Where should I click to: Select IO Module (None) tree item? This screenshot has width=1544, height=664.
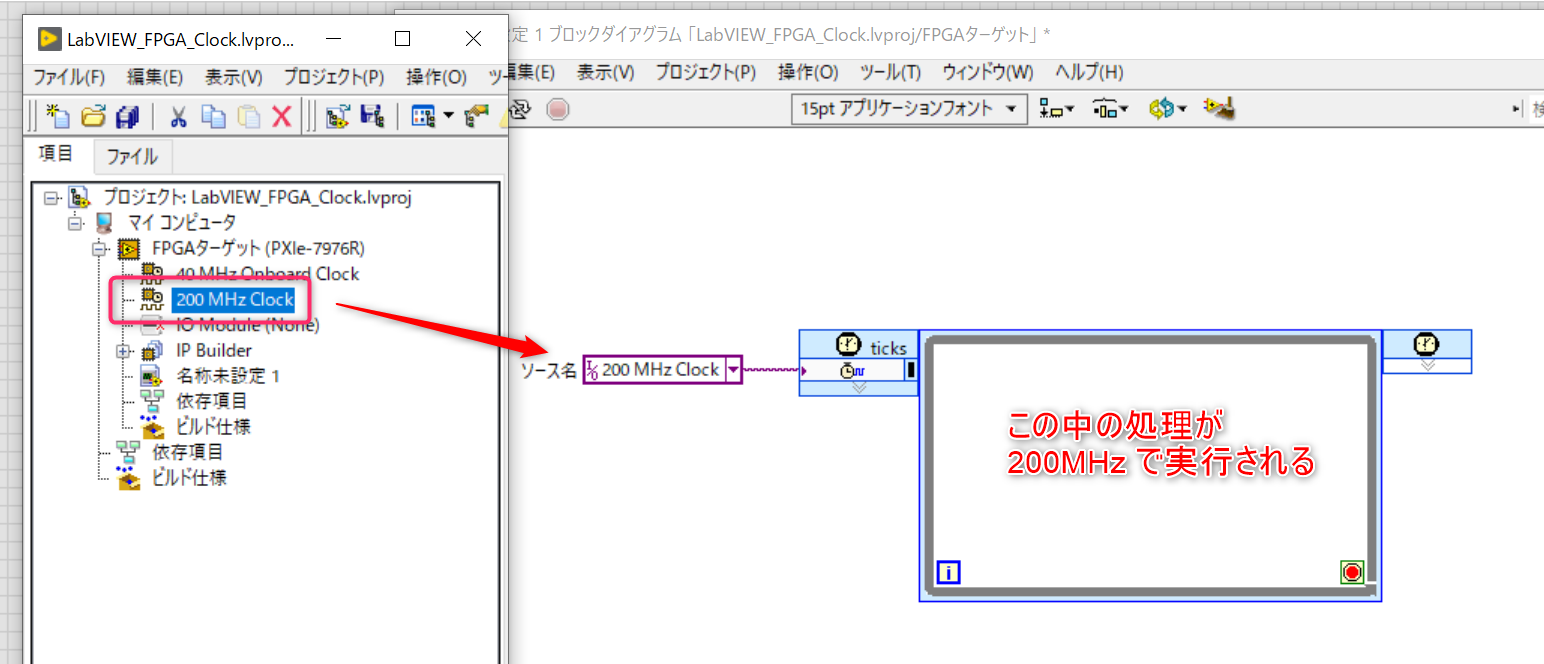point(247,325)
